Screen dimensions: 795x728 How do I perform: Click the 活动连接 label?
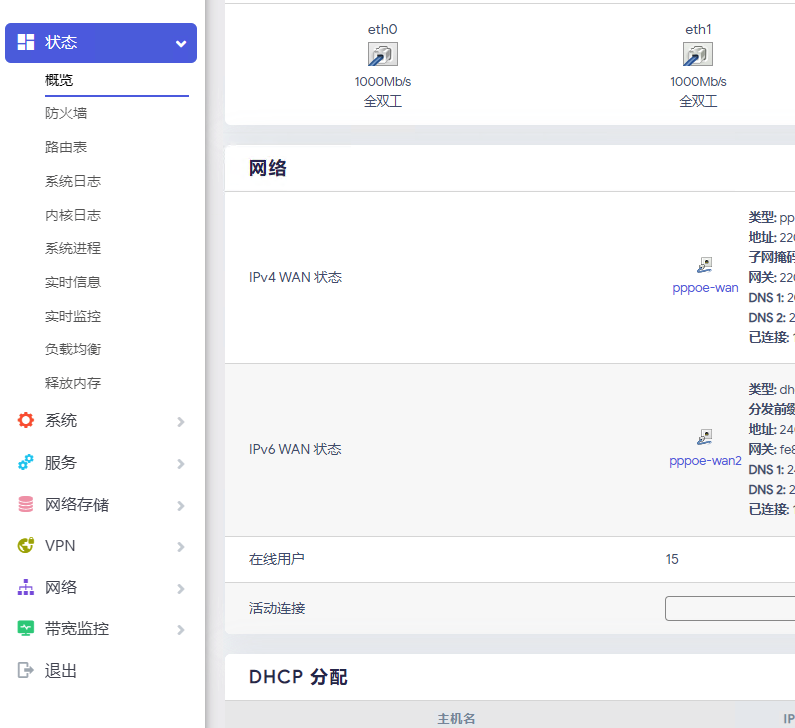point(277,608)
